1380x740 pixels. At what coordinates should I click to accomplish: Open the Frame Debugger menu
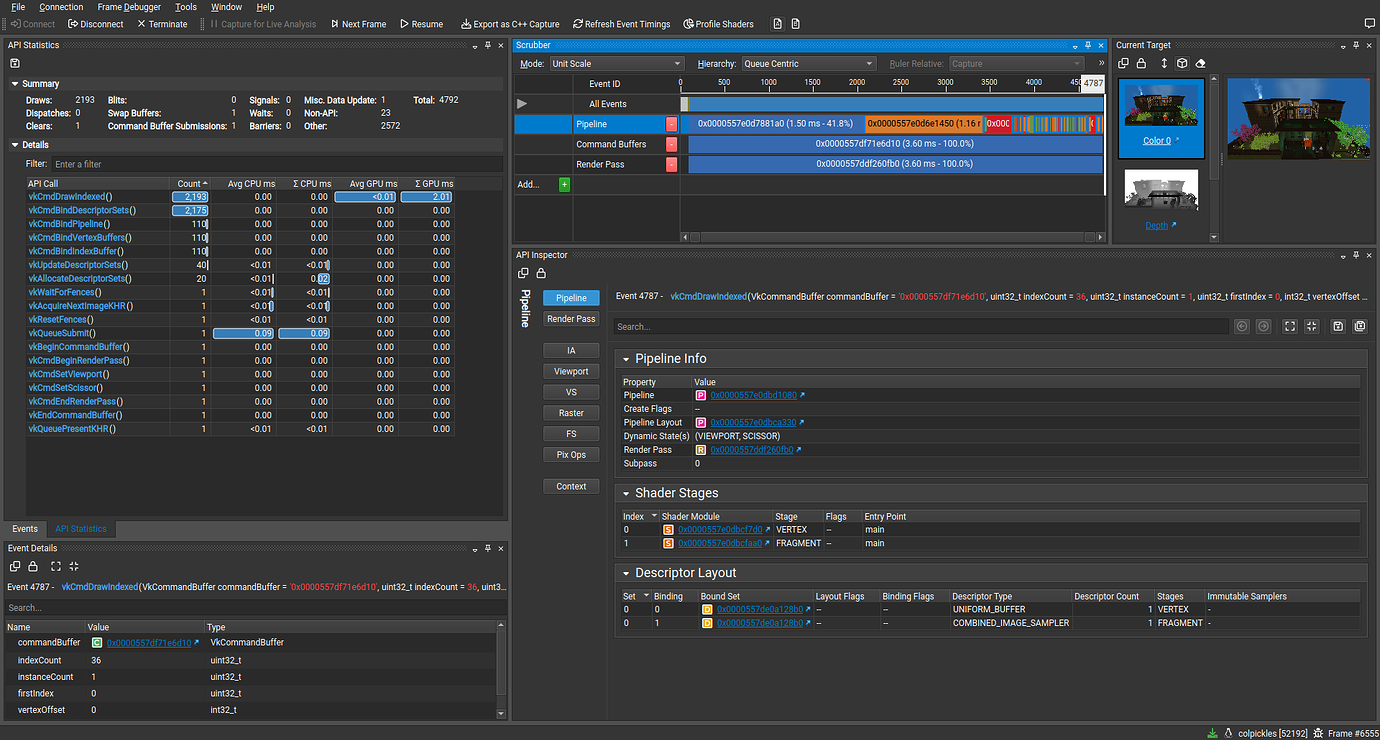[x=129, y=7]
